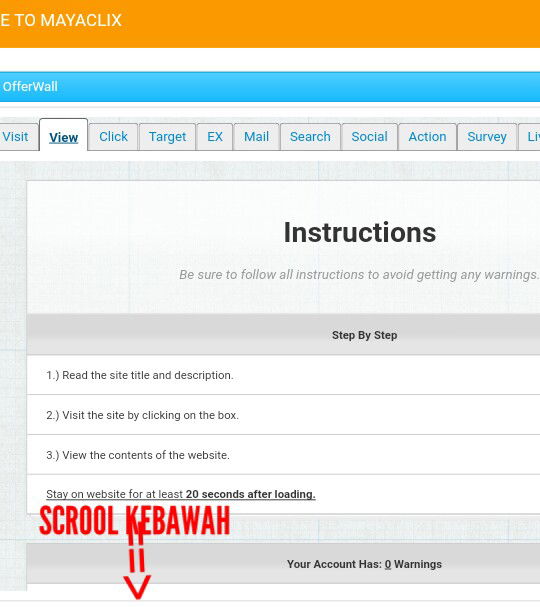Click step 2 Visit the site row
This screenshot has height=607, width=540.
tap(283, 415)
